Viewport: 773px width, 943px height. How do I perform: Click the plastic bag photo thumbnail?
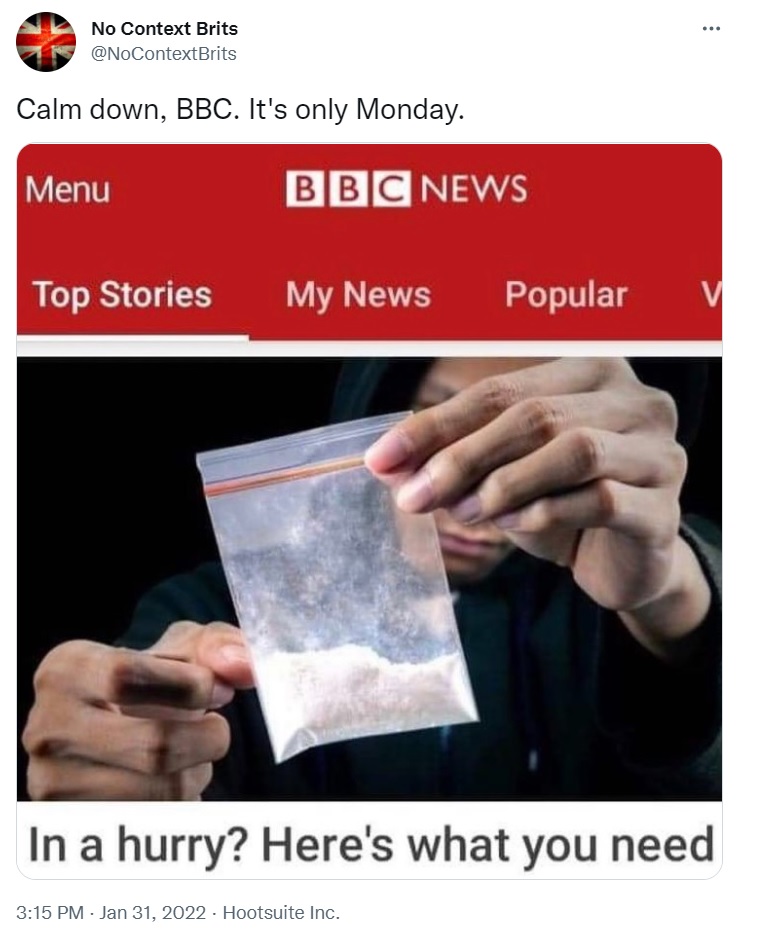click(369, 579)
